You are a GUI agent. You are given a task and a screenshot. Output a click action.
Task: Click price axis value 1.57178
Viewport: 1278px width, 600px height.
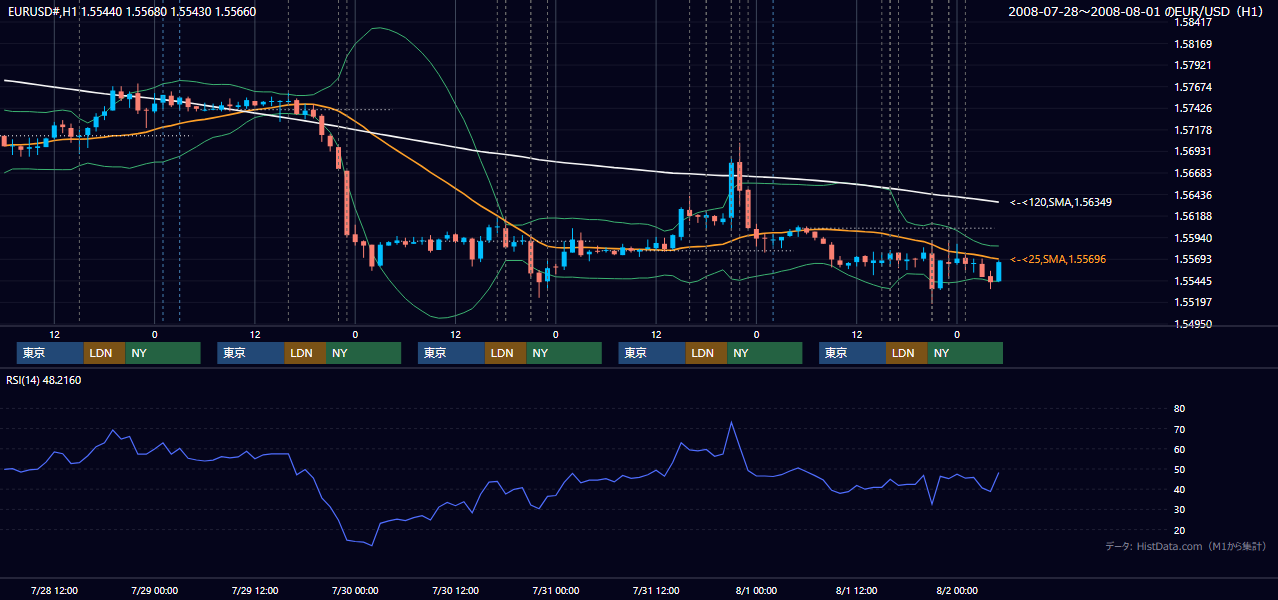(1193, 130)
